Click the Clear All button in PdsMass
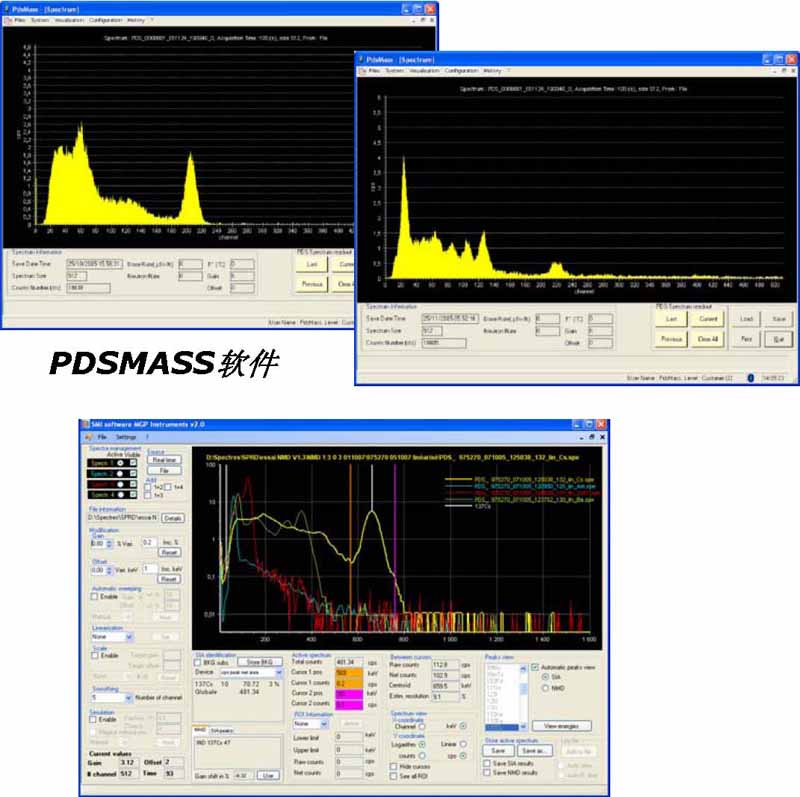Screen dimensions: 800x797 click(x=708, y=339)
